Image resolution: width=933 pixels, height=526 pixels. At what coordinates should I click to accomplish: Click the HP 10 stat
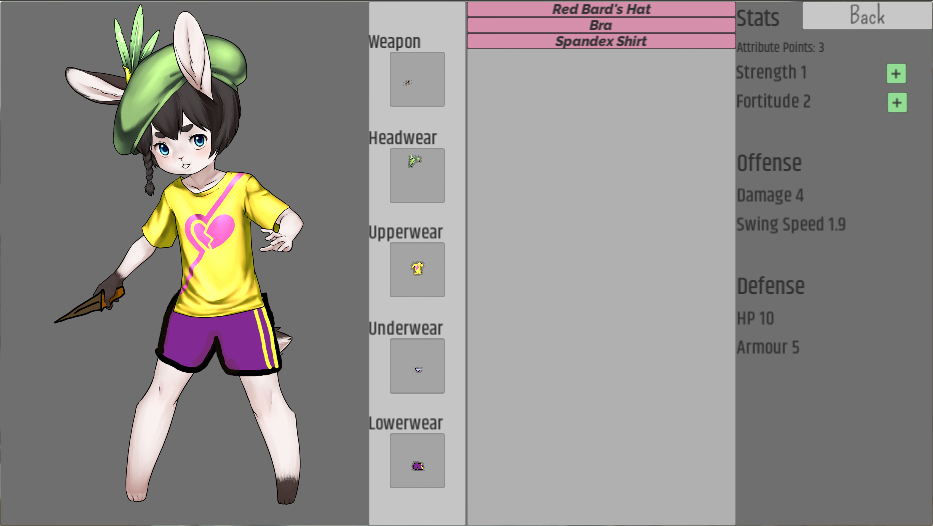(x=755, y=318)
